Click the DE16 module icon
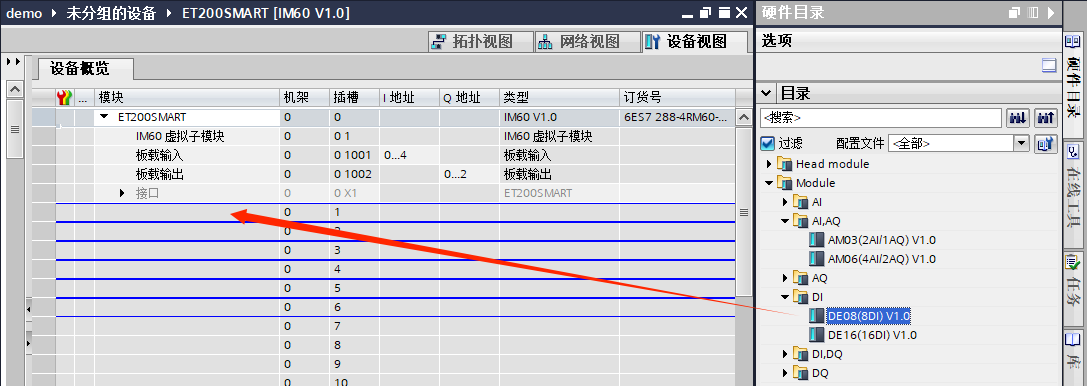This screenshot has height=386, width=1087. pos(817,335)
